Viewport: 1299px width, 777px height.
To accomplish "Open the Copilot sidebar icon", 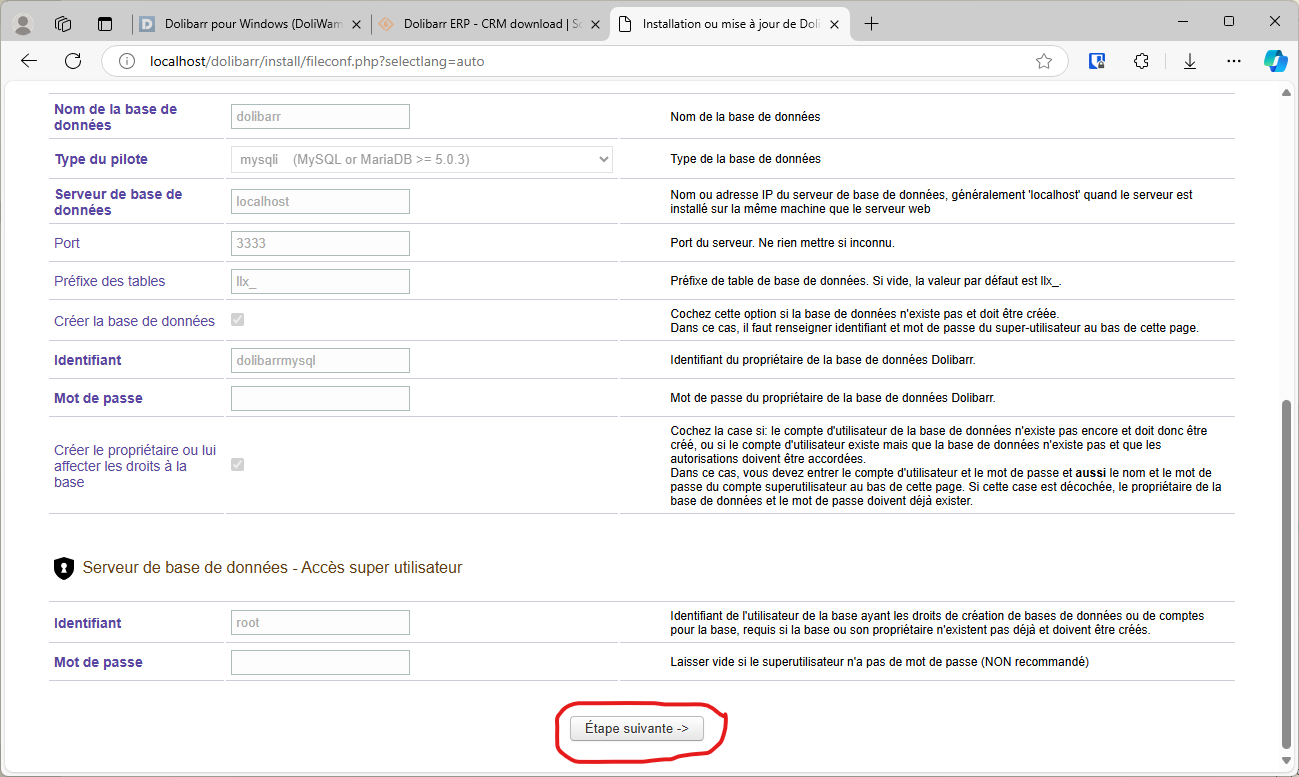I will tap(1275, 61).
